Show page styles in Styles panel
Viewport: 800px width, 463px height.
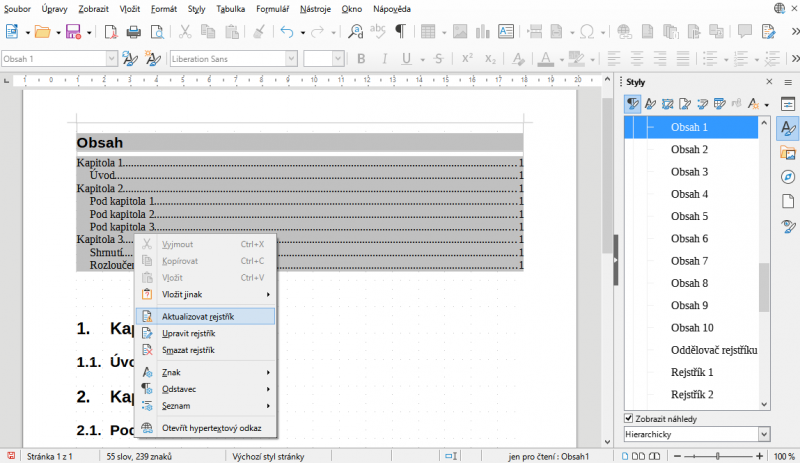(685, 104)
